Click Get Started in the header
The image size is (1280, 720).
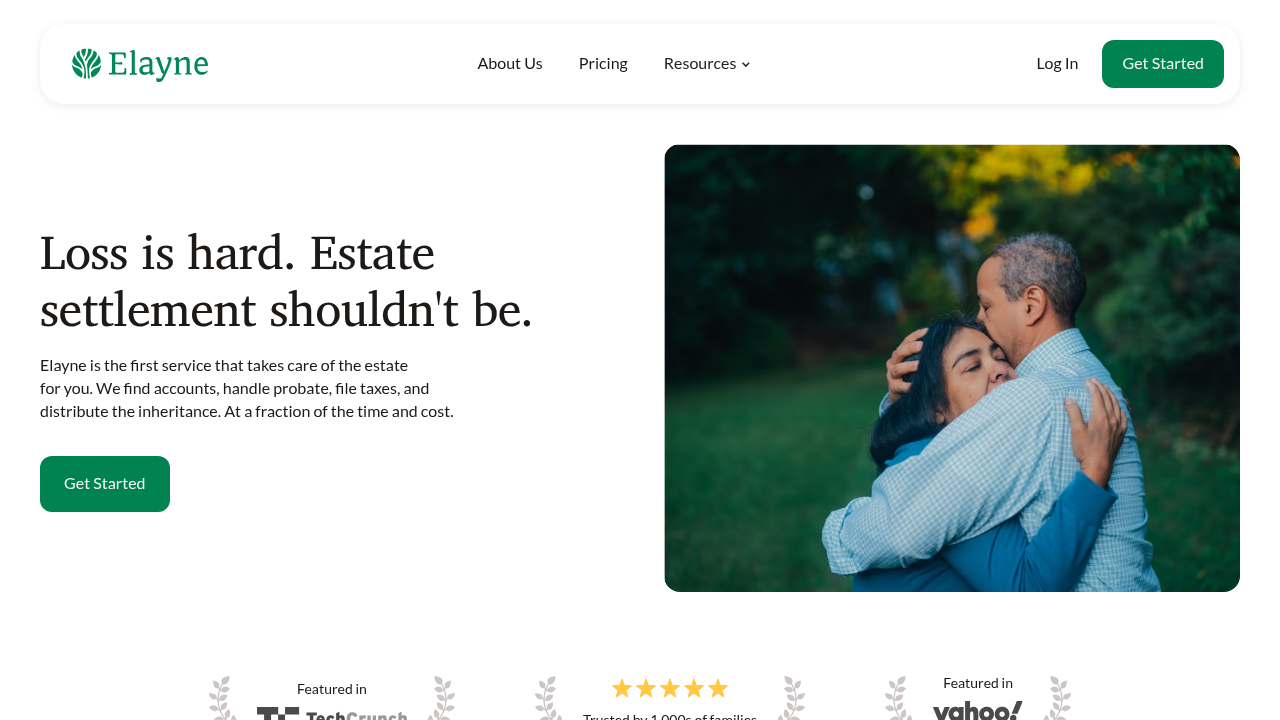coord(1163,64)
